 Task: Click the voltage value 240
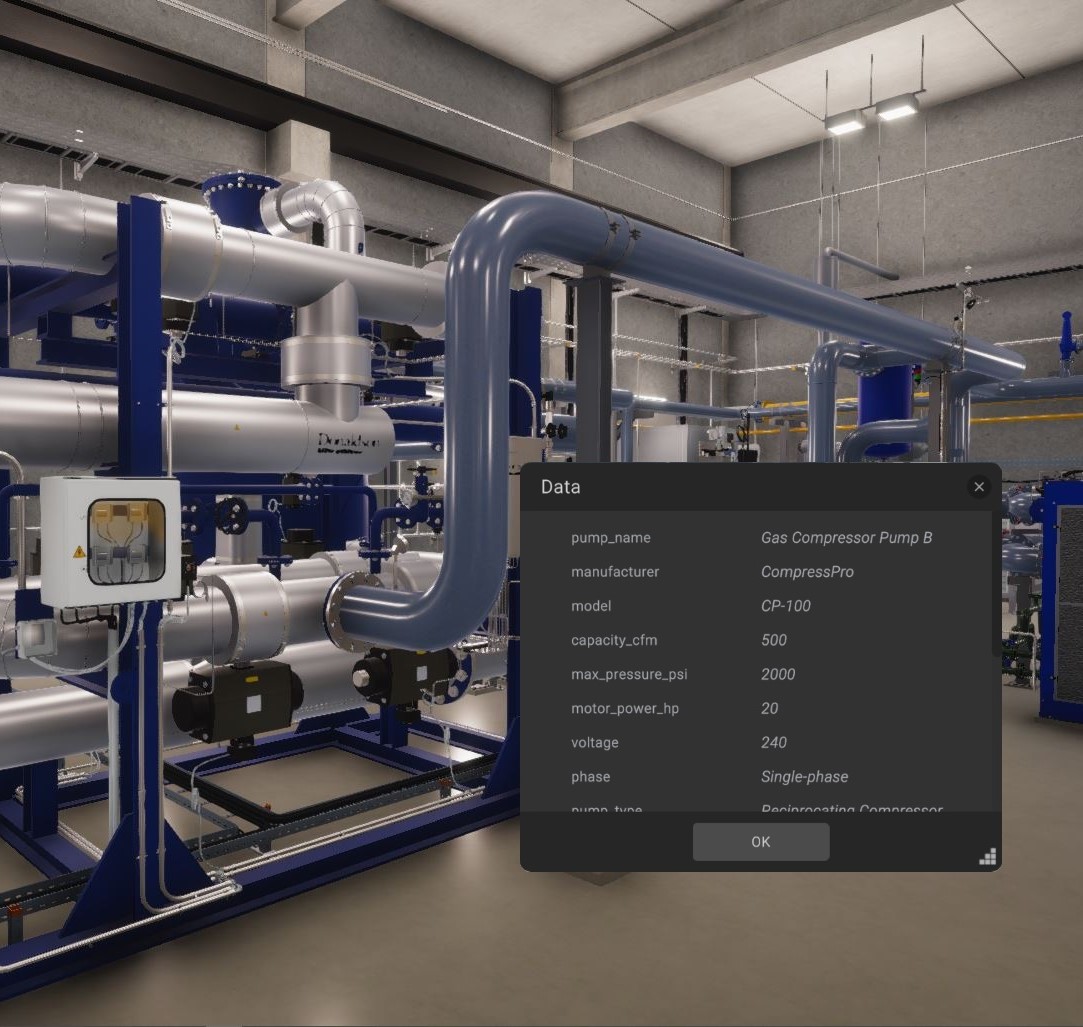point(773,742)
